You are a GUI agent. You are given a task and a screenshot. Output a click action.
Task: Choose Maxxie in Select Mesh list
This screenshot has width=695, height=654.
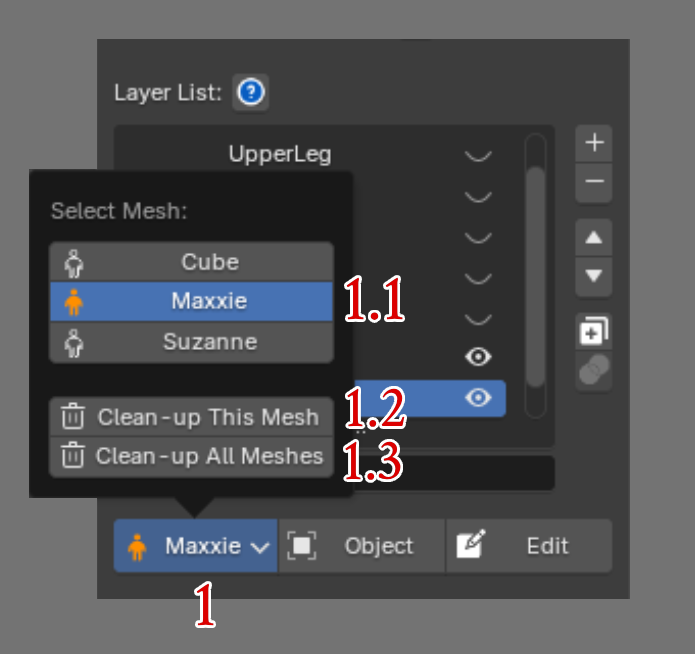191,301
